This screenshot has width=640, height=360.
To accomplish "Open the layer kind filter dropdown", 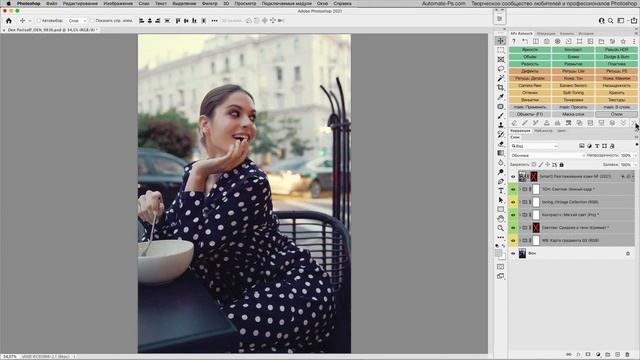I will pyautogui.click(x=534, y=146).
